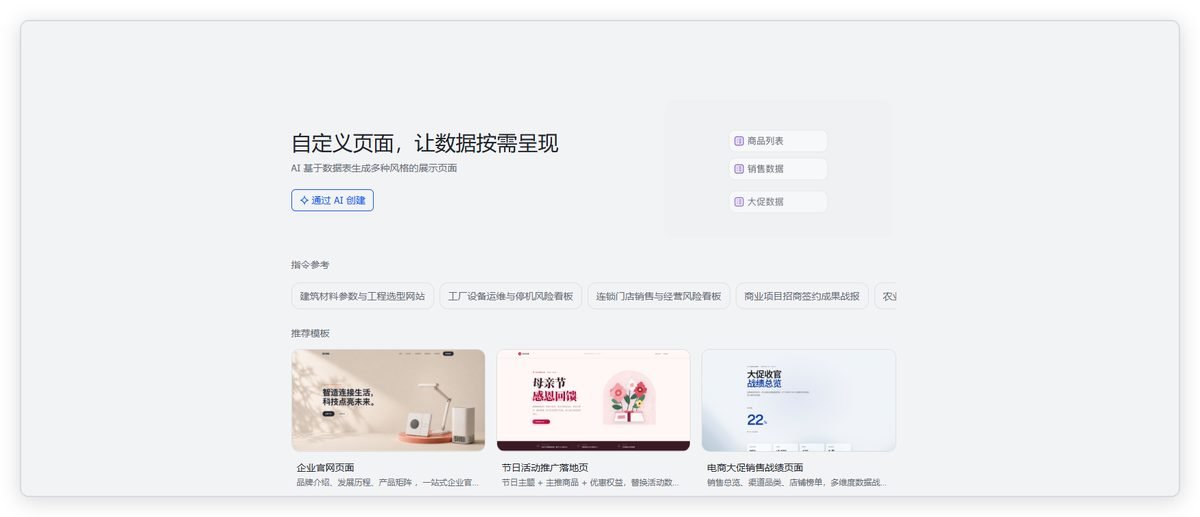This screenshot has height=517, width=1200.
Task: Click the 指令参考 section label
Action: (x=310, y=265)
